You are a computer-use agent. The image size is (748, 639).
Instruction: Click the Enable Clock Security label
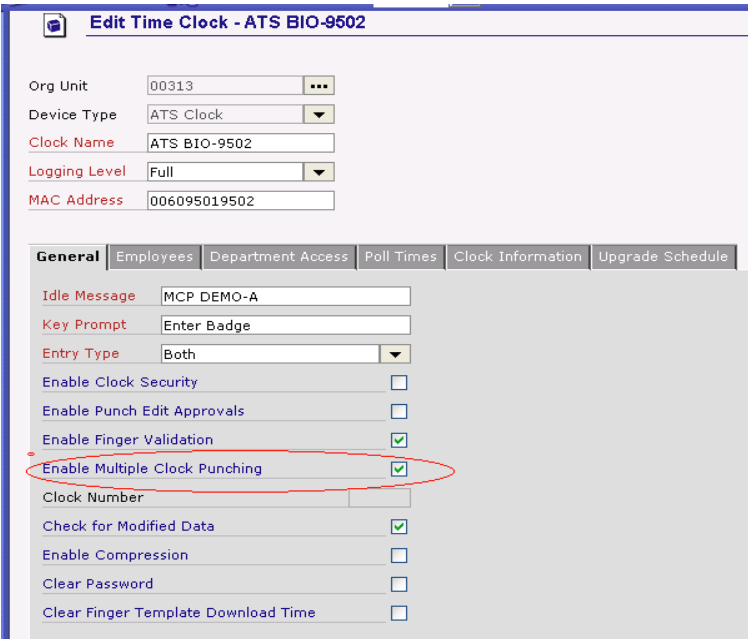tap(120, 382)
